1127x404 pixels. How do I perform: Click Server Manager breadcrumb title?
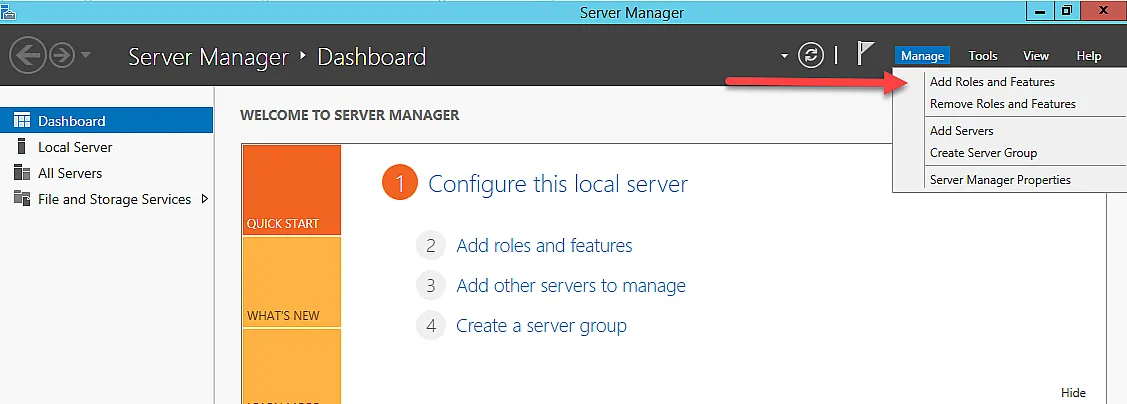208,56
